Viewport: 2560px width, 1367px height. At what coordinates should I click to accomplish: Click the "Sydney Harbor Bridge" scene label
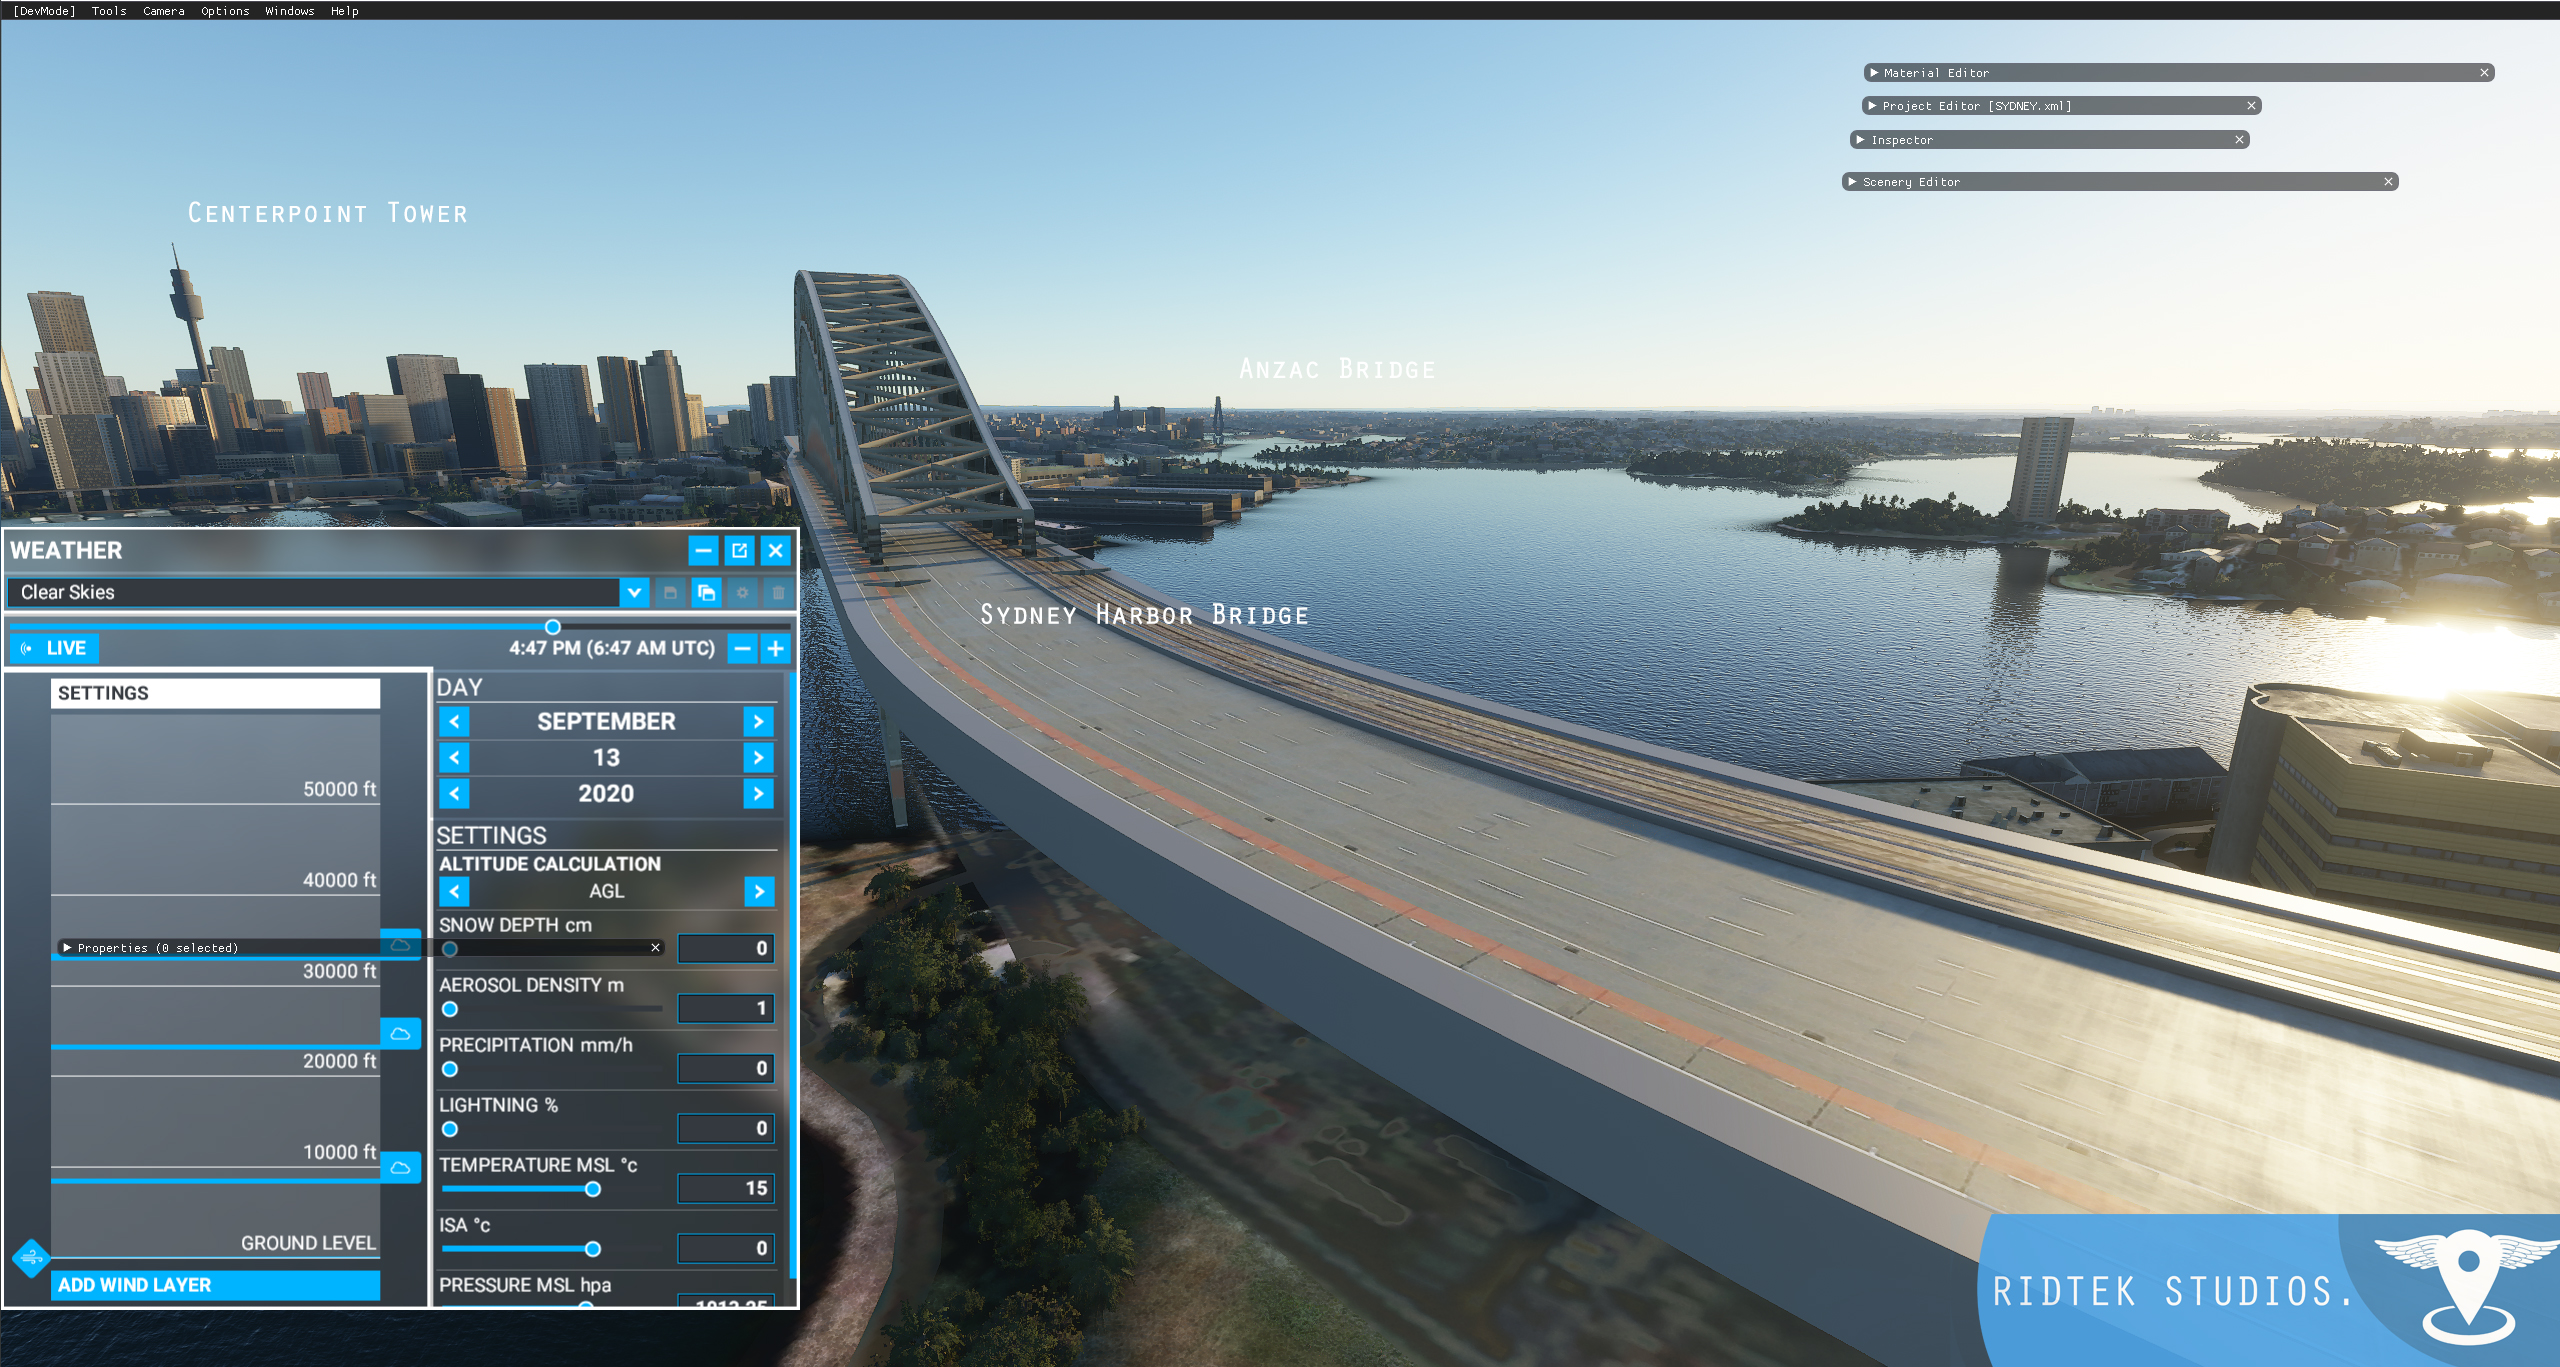tap(1144, 615)
